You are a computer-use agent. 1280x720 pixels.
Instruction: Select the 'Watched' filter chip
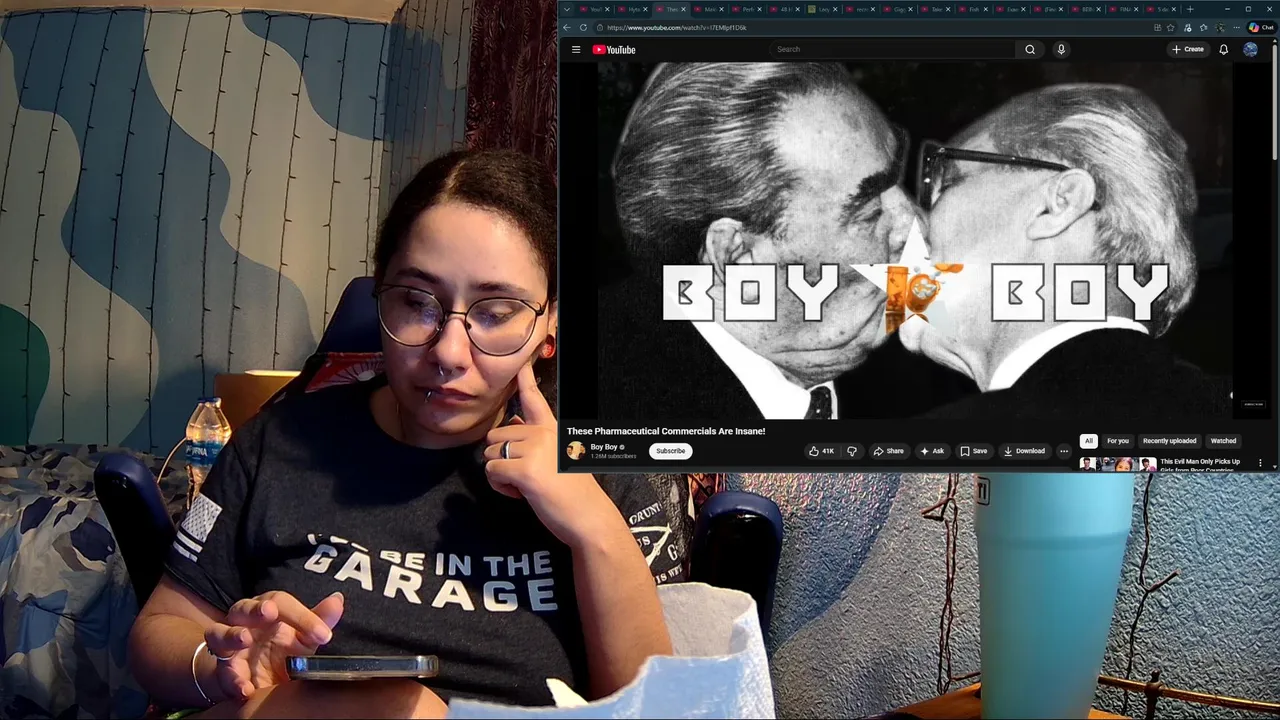pyautogui.click(x=1224, y=441)
